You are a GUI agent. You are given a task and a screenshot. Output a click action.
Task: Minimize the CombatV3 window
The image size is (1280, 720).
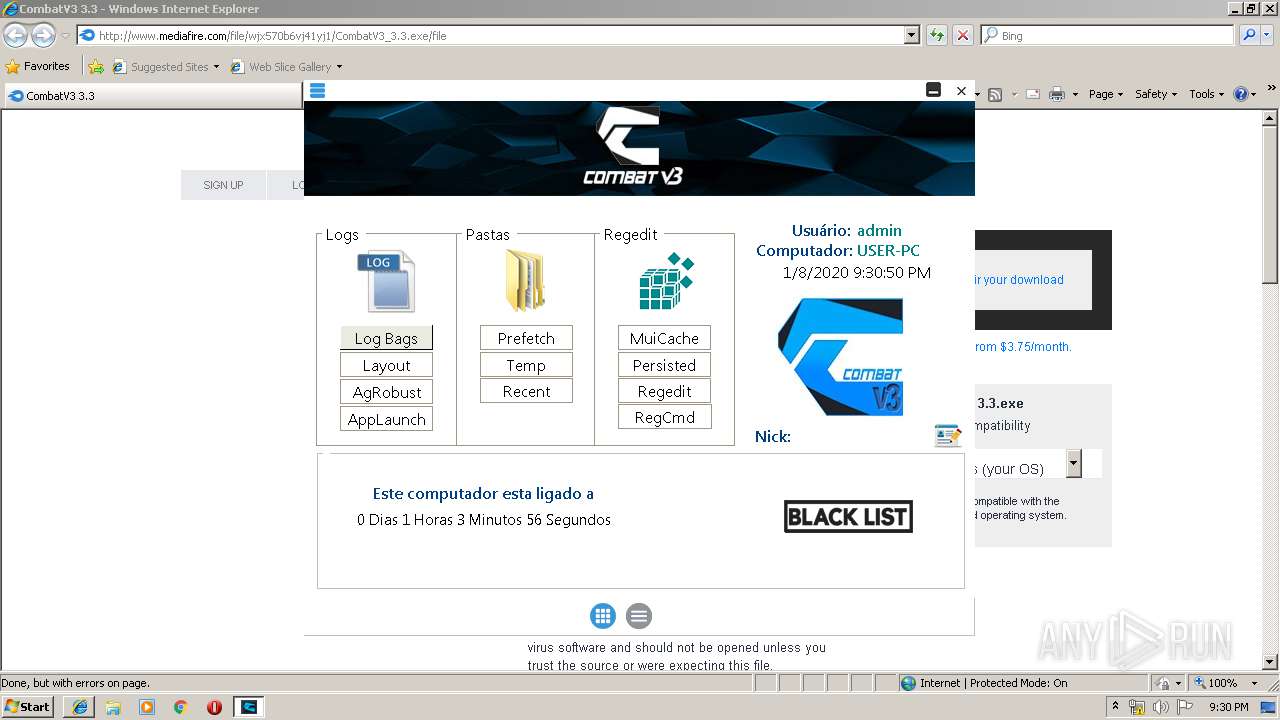[933, 90]
